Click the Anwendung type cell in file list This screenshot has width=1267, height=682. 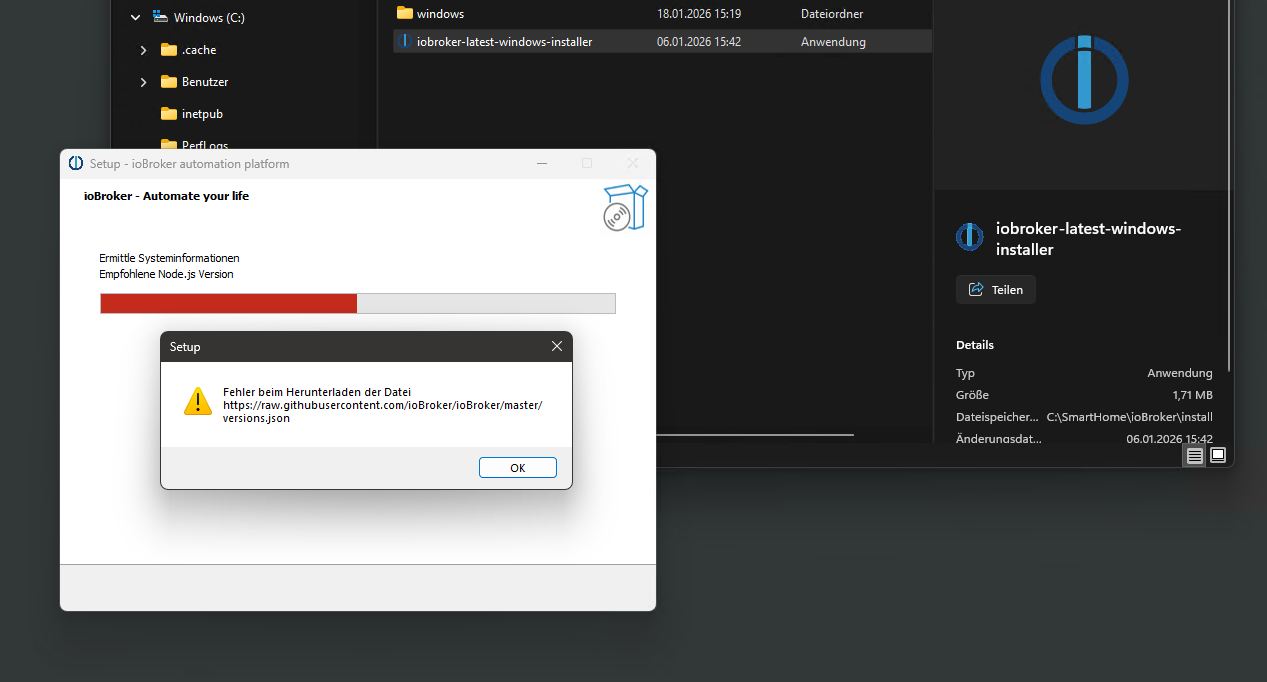point(833,42)
